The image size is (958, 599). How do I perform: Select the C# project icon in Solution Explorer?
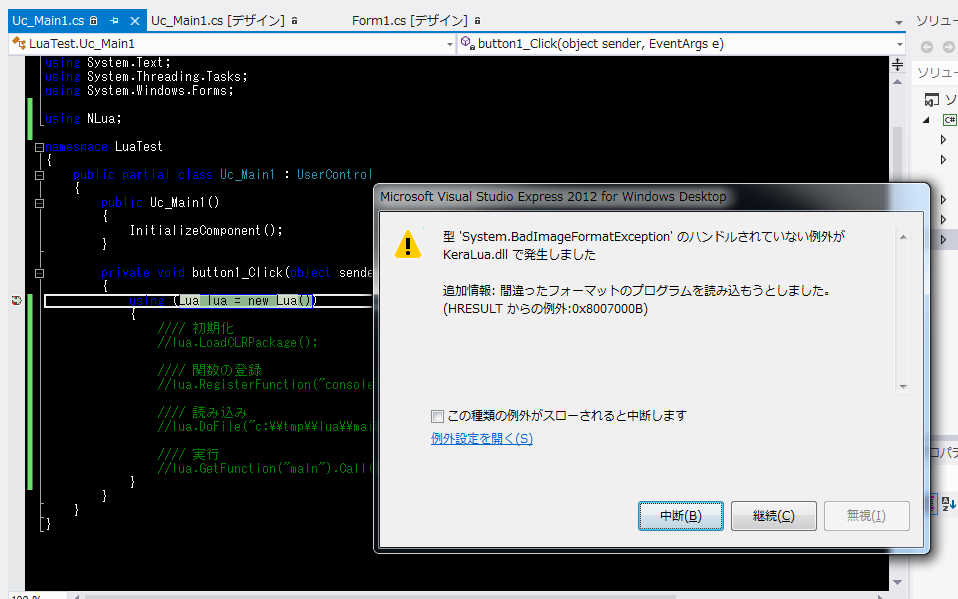949,120
